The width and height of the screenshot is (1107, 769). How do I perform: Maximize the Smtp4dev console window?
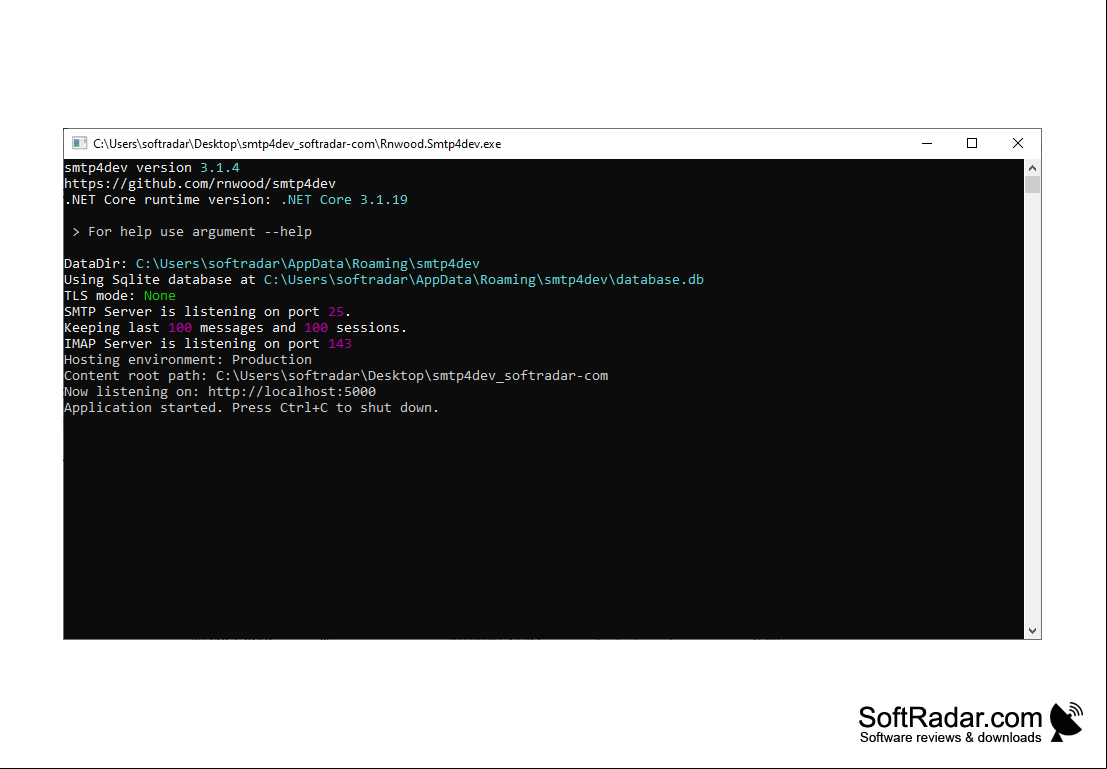click(971, 143)
